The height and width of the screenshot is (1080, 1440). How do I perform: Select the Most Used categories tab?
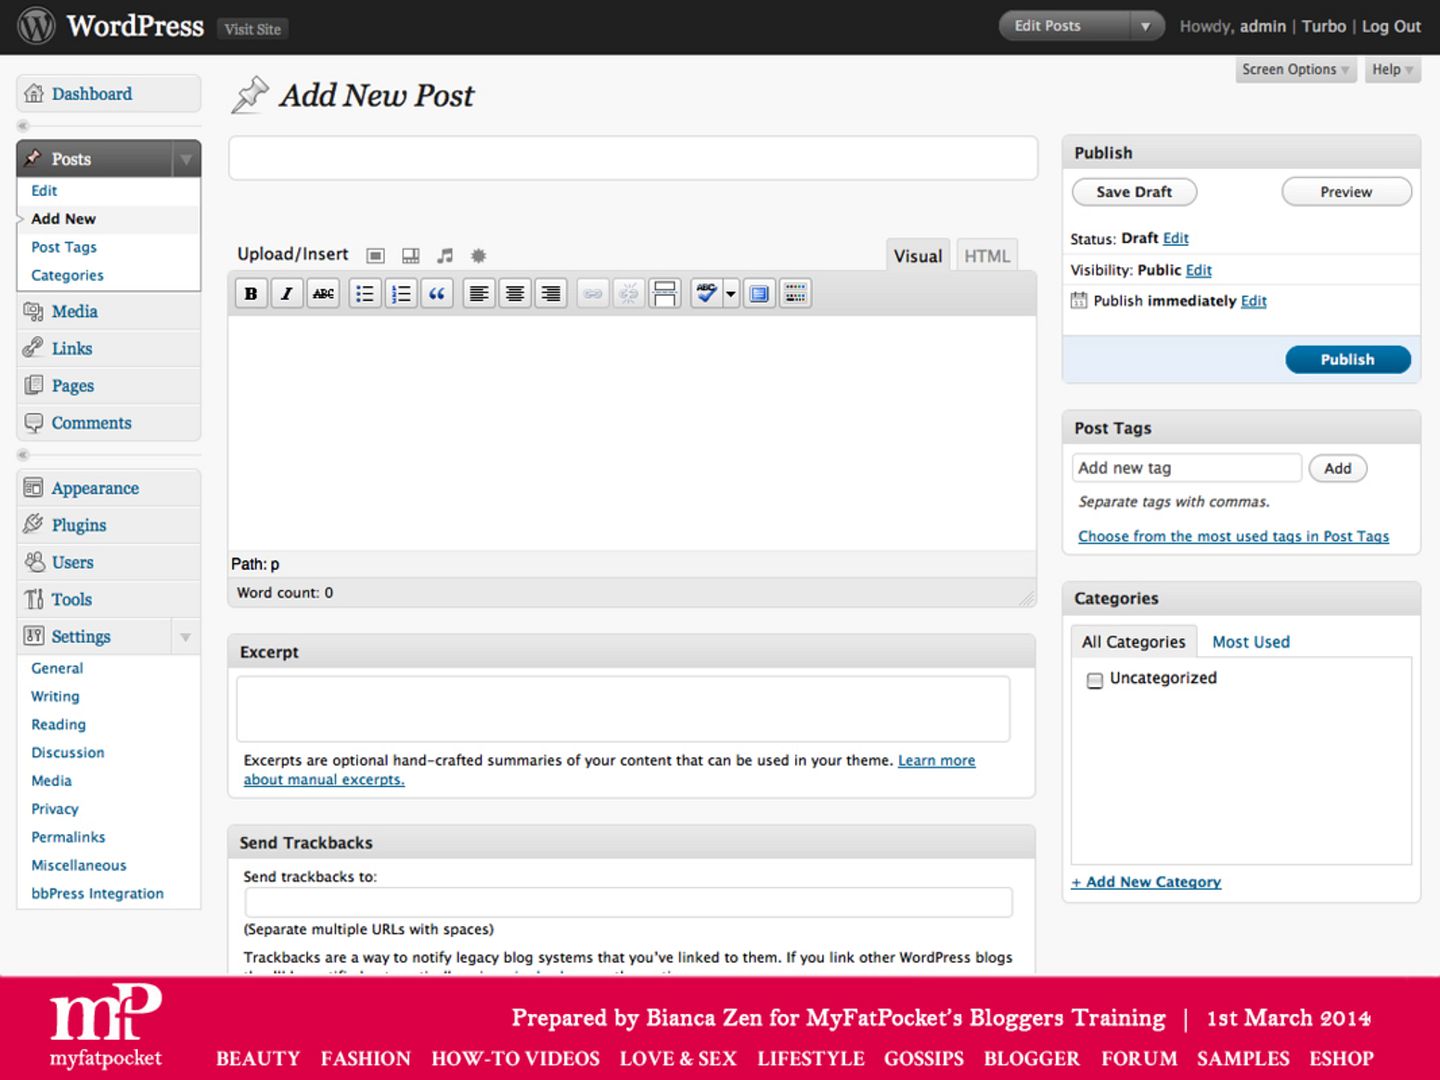click(x=1251, y=642)
